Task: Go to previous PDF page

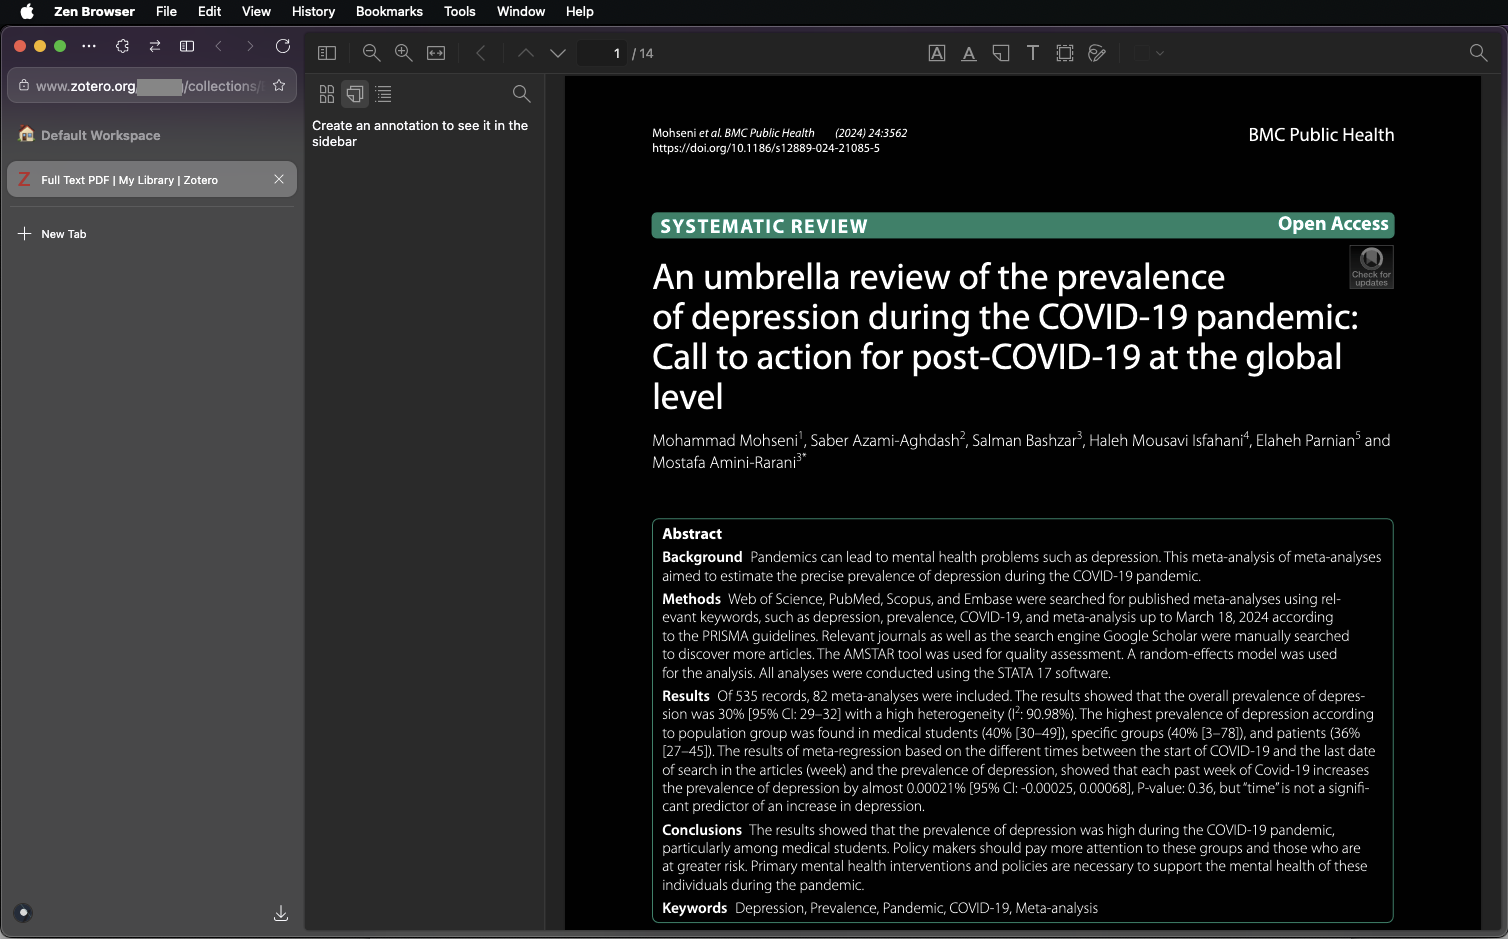Action: [x=526, y=53]
